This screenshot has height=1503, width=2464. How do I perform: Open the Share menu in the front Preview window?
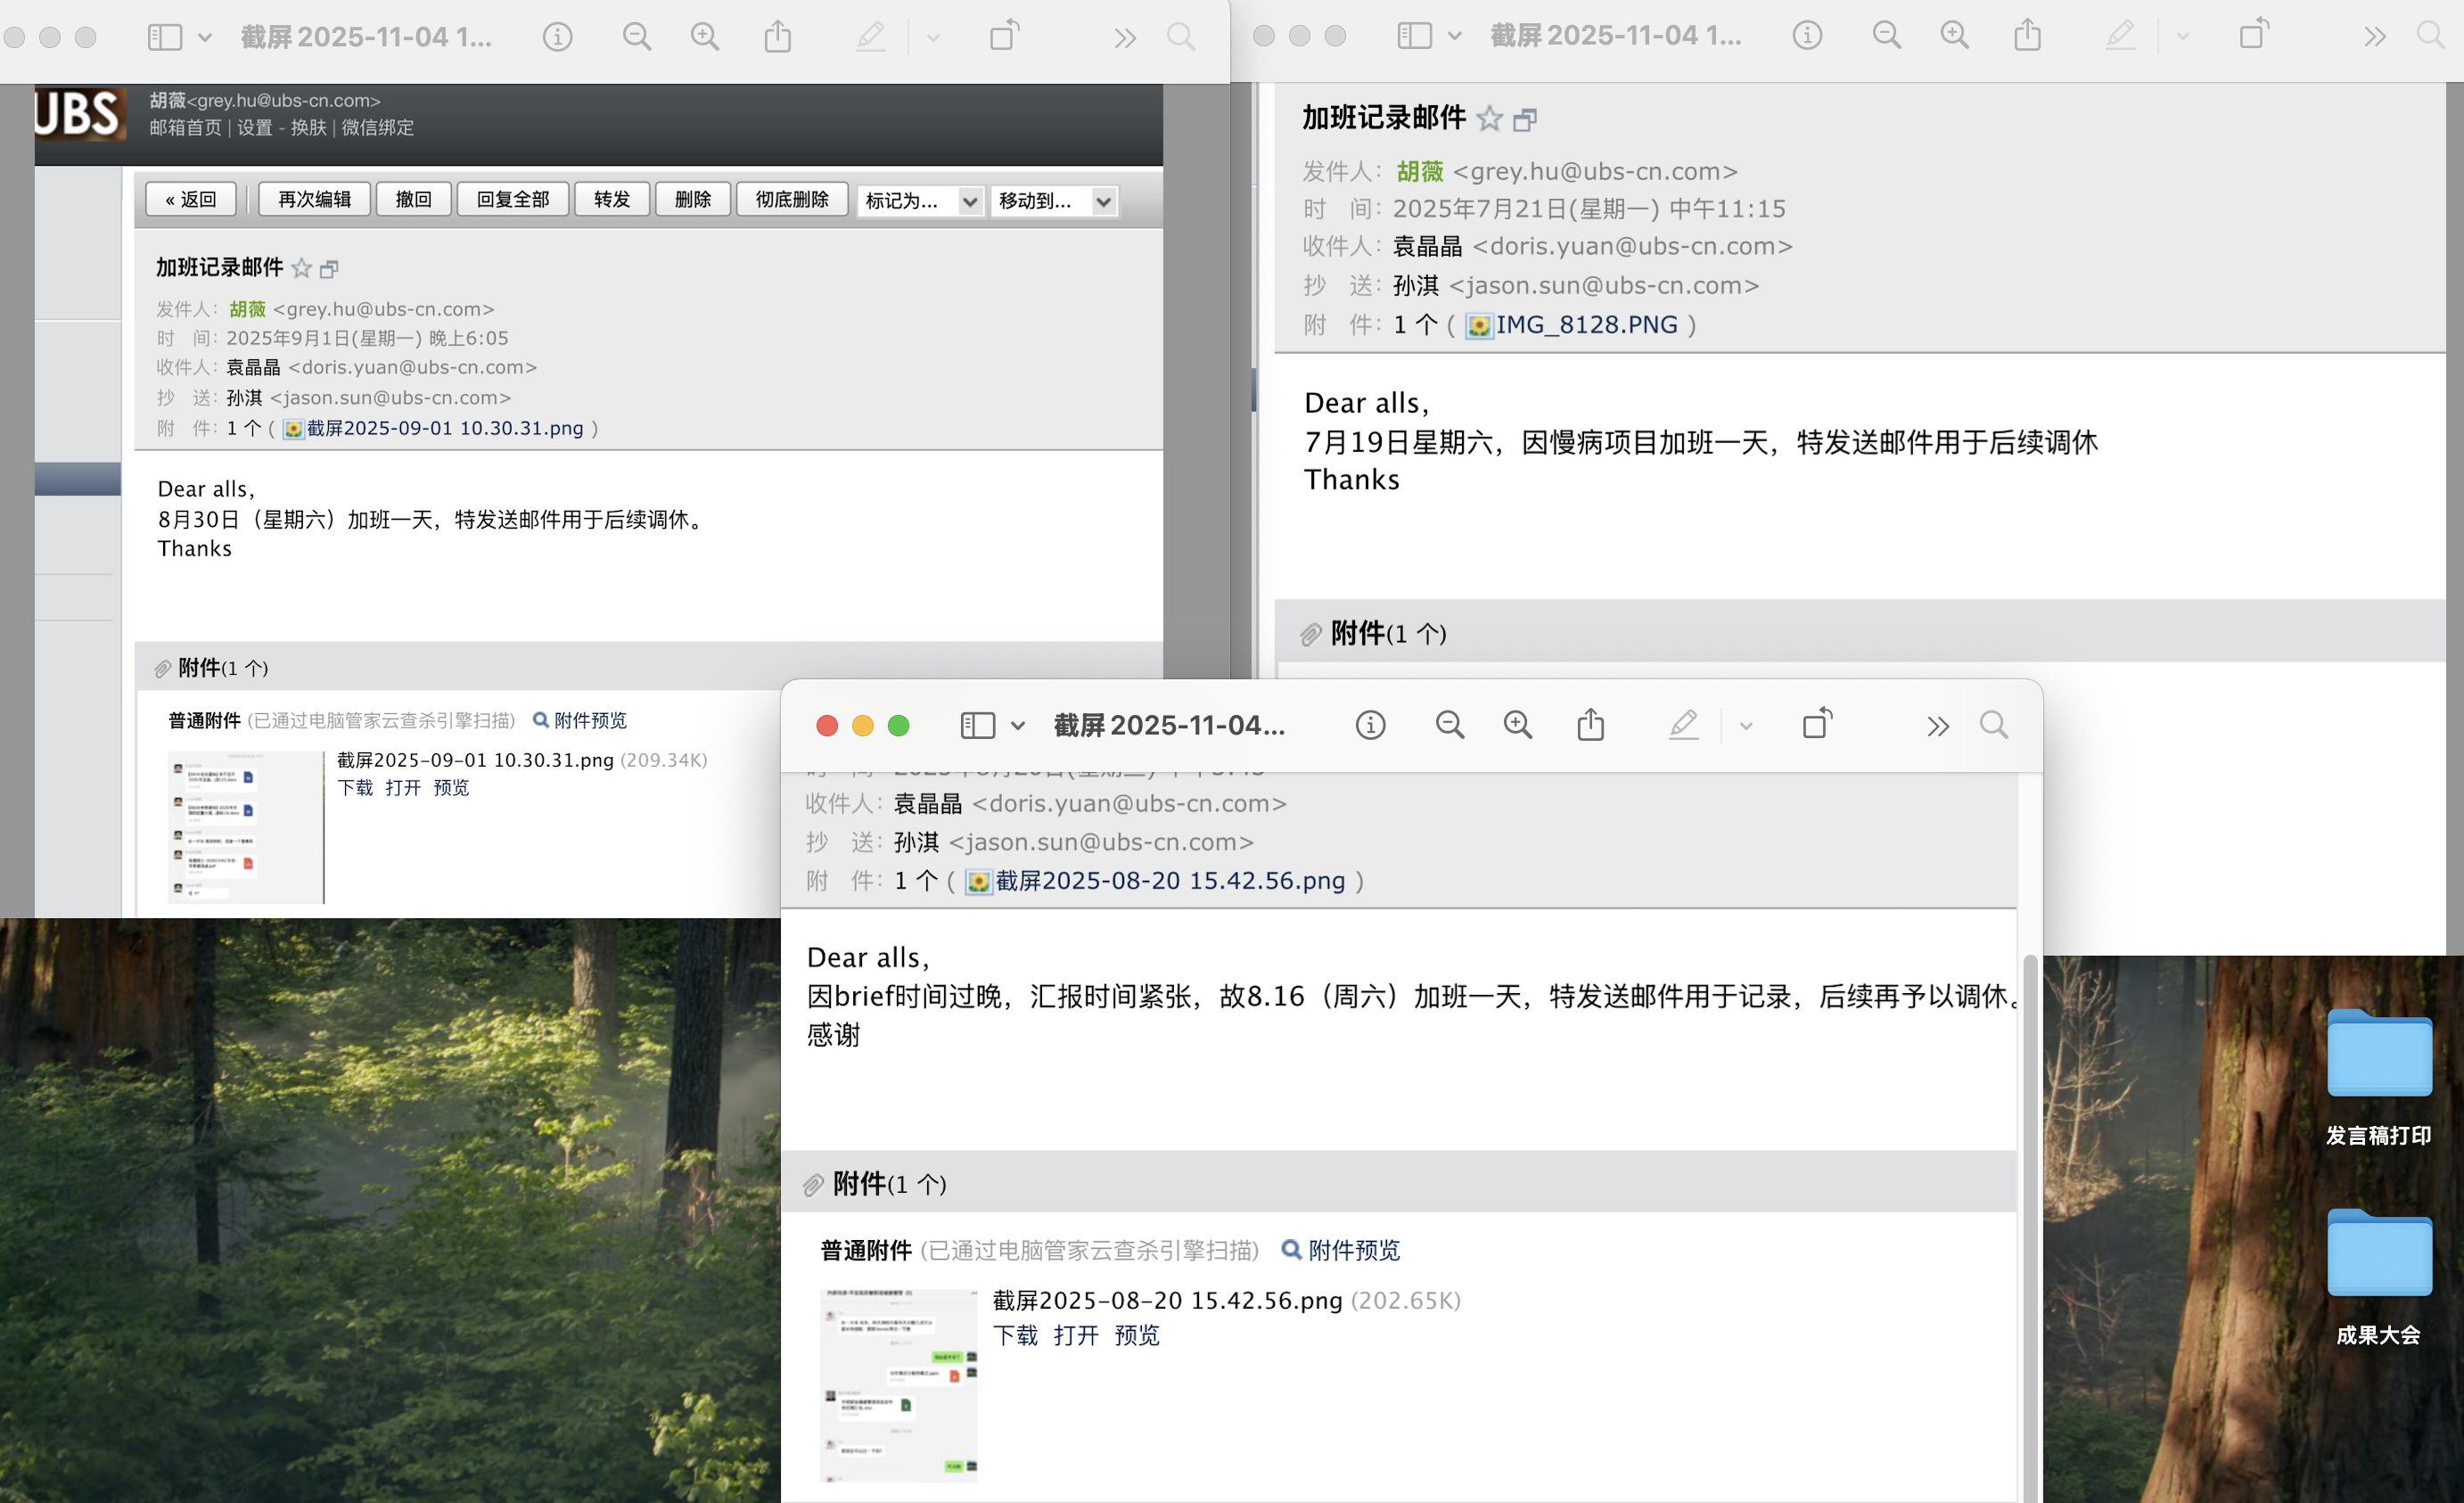1590,726
